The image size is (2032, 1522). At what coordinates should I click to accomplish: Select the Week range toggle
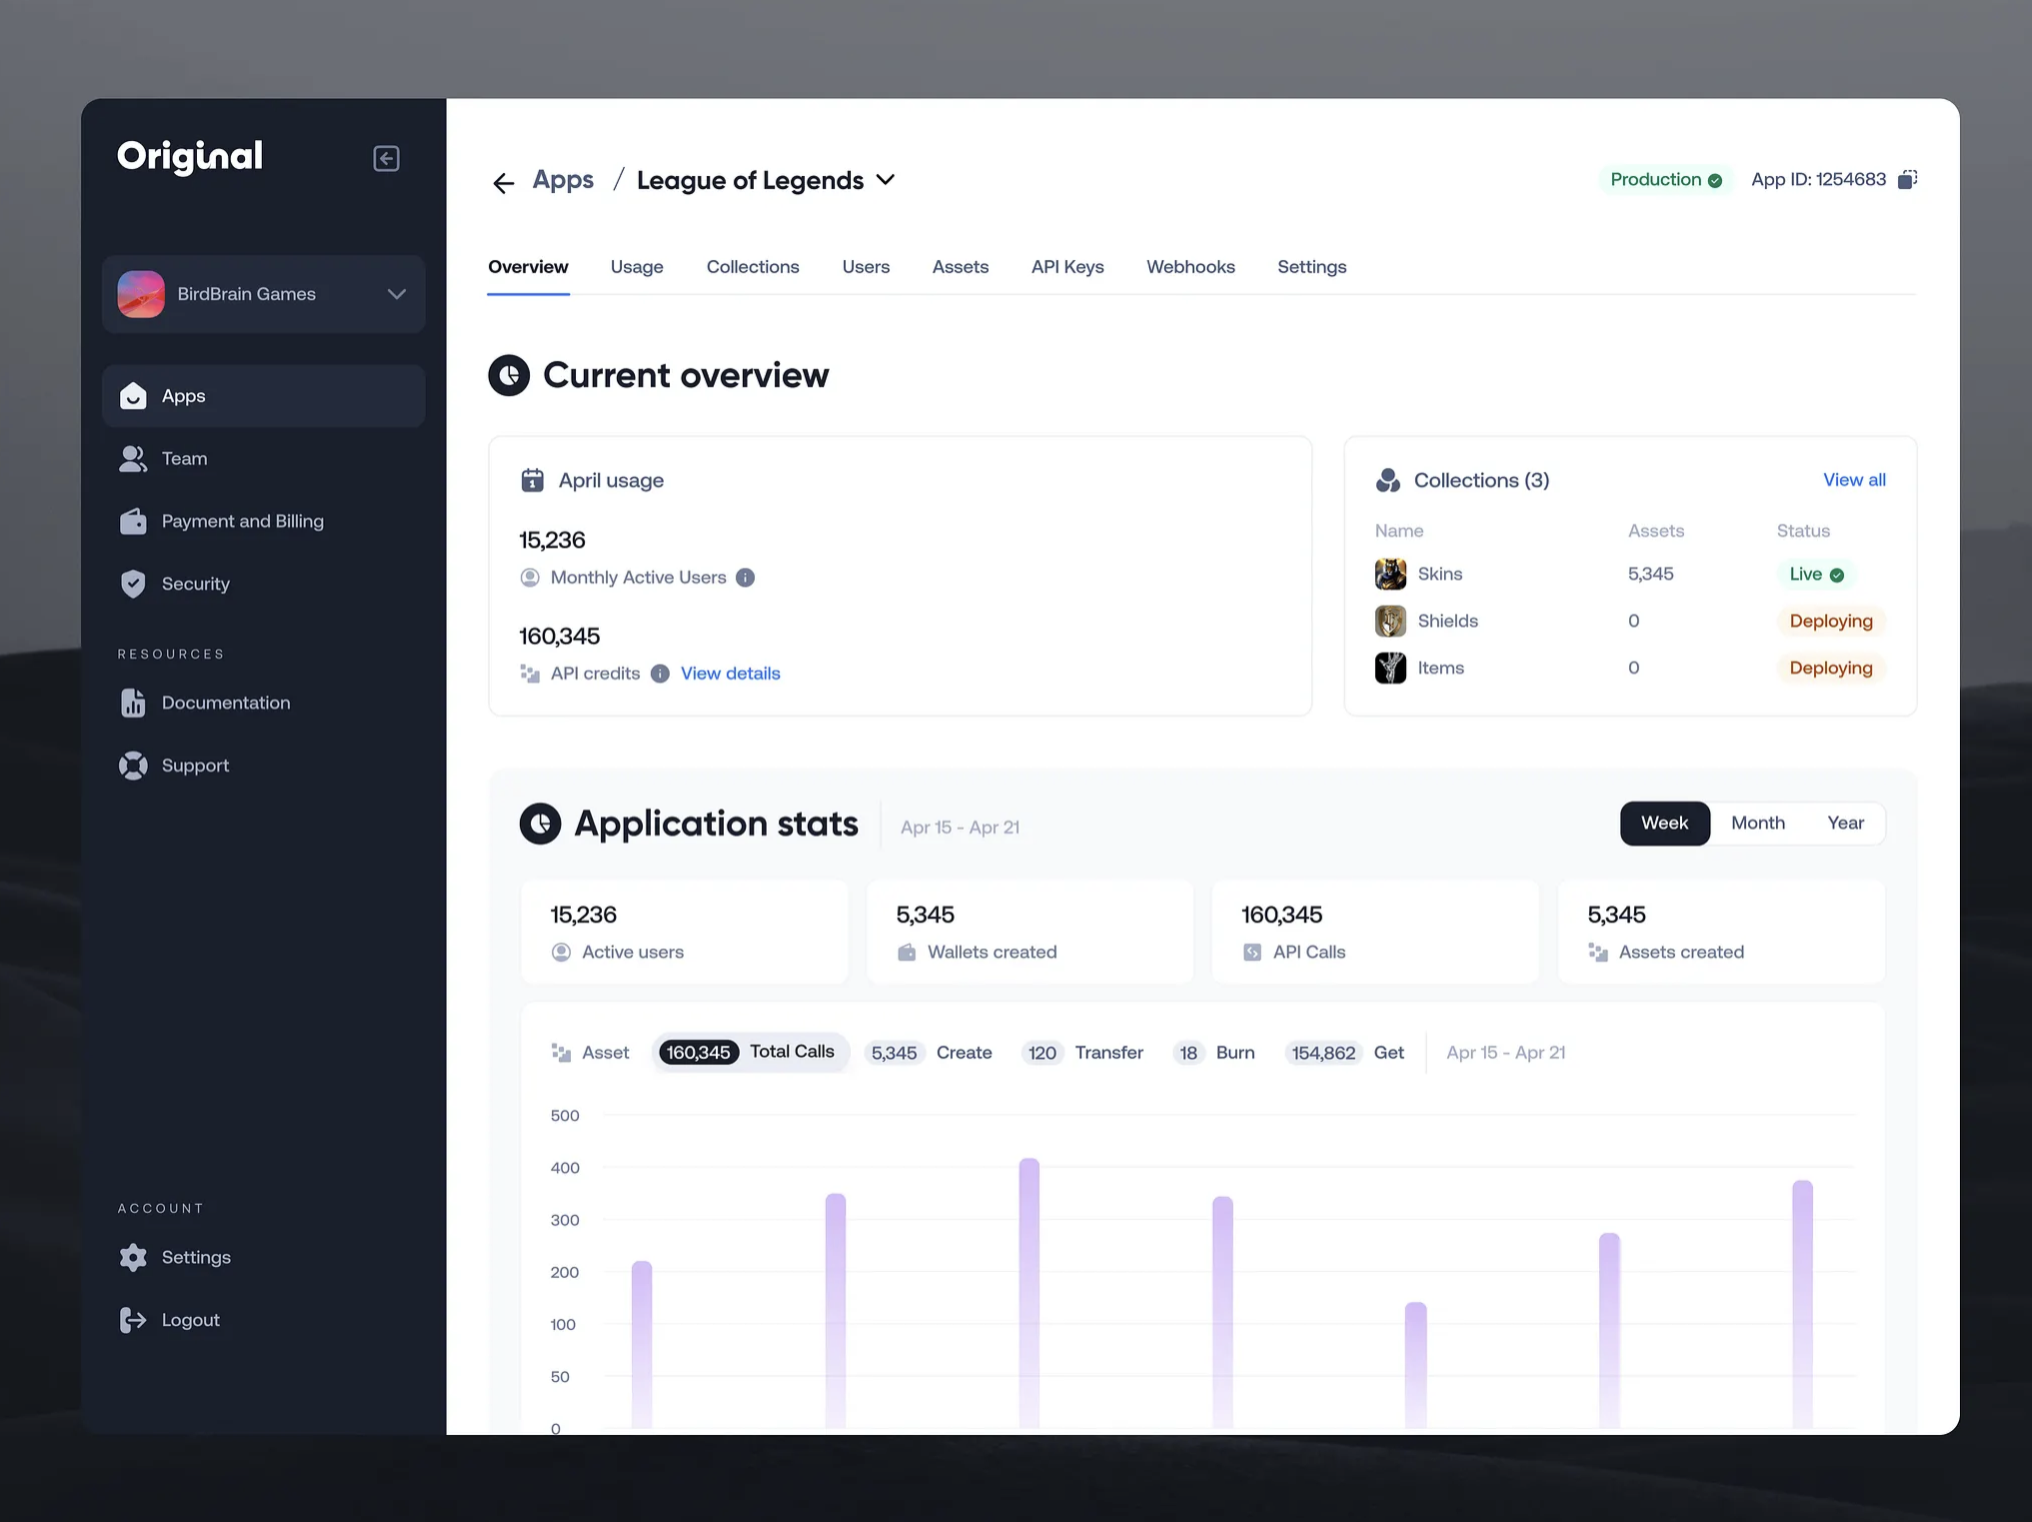(x=1664, y=823)
